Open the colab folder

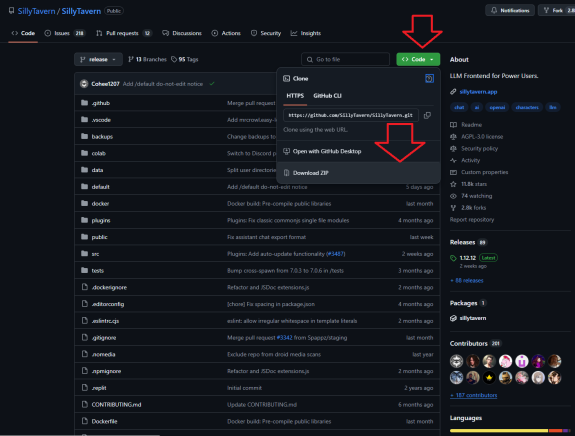[98, 153]
